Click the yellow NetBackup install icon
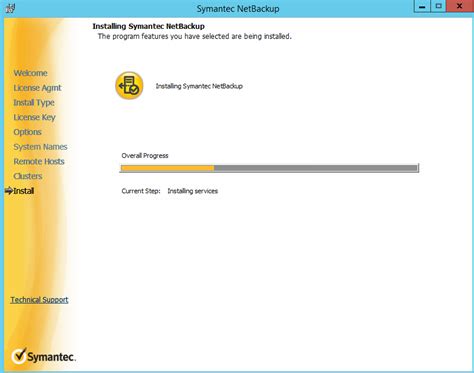This screenshot has width=474, height=373. 129,86
